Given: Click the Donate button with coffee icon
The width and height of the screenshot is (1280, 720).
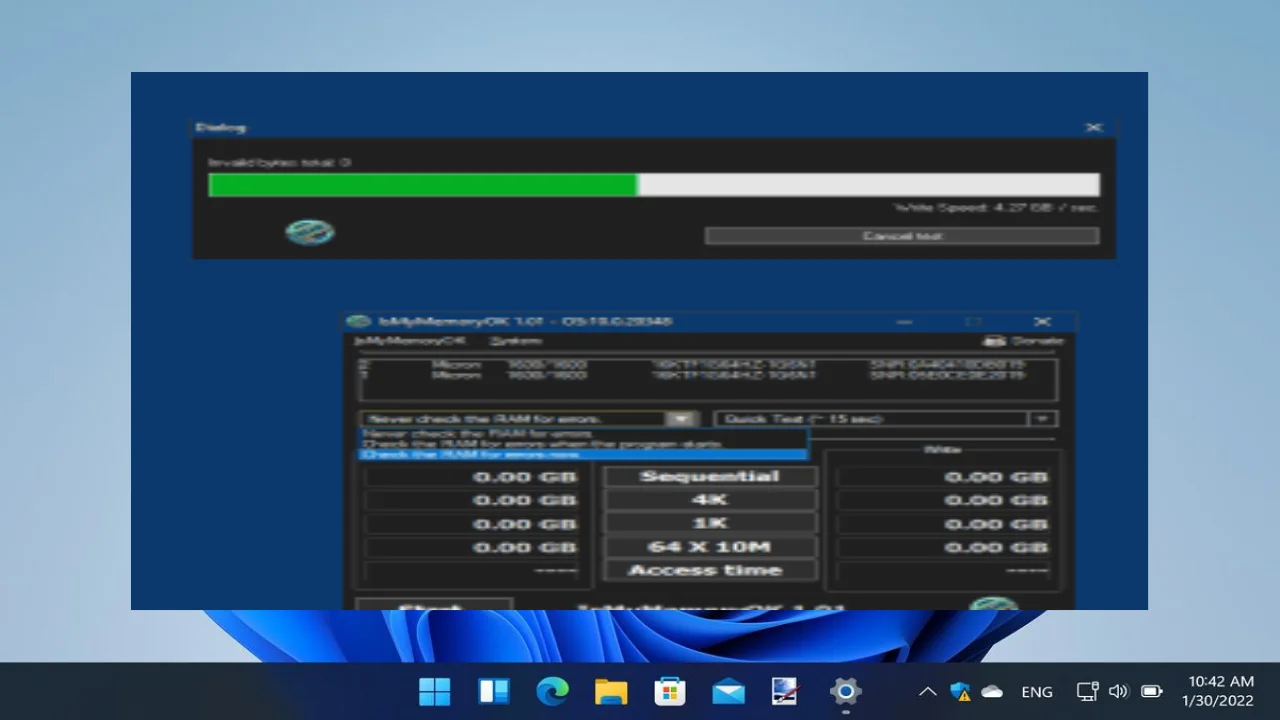Looking at the screenshot, I should point(1023,341).
